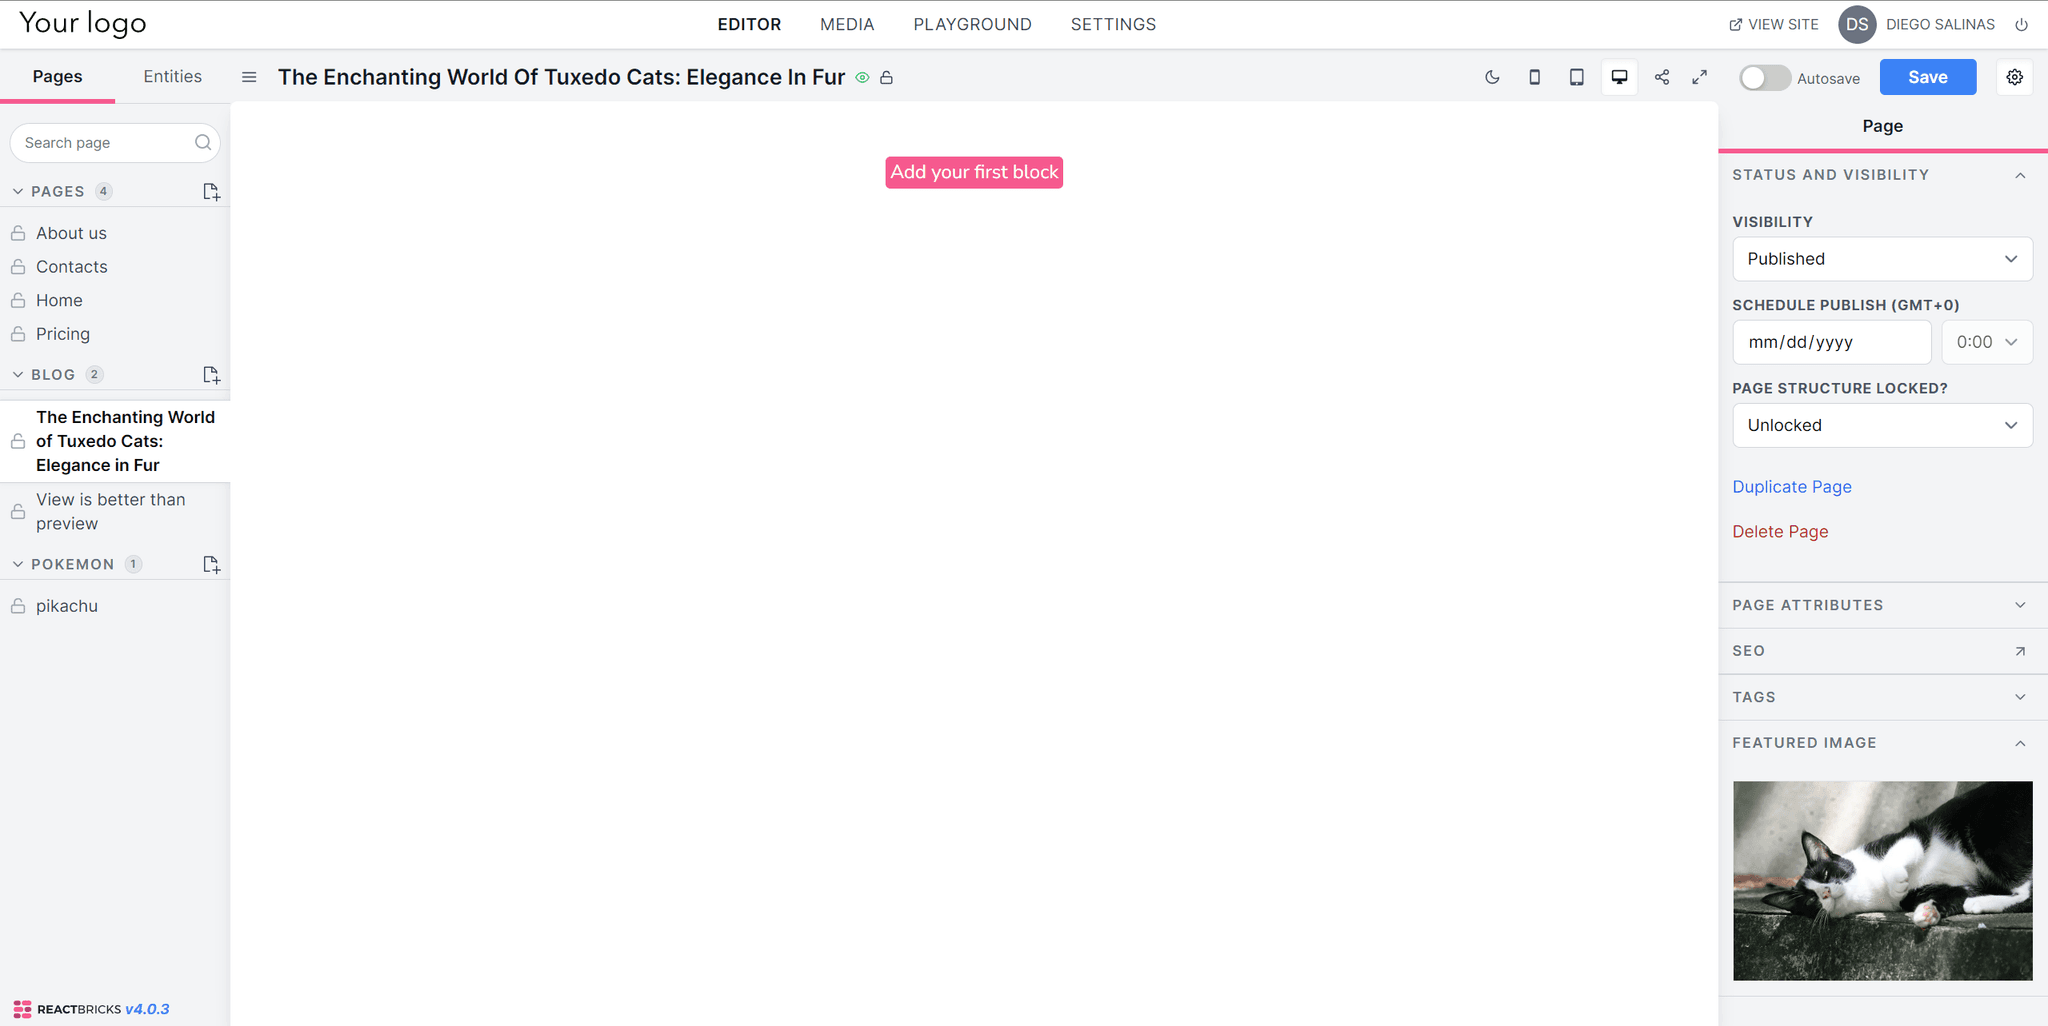
Task: Add new page in BLOG section
Action: (211, 374)
